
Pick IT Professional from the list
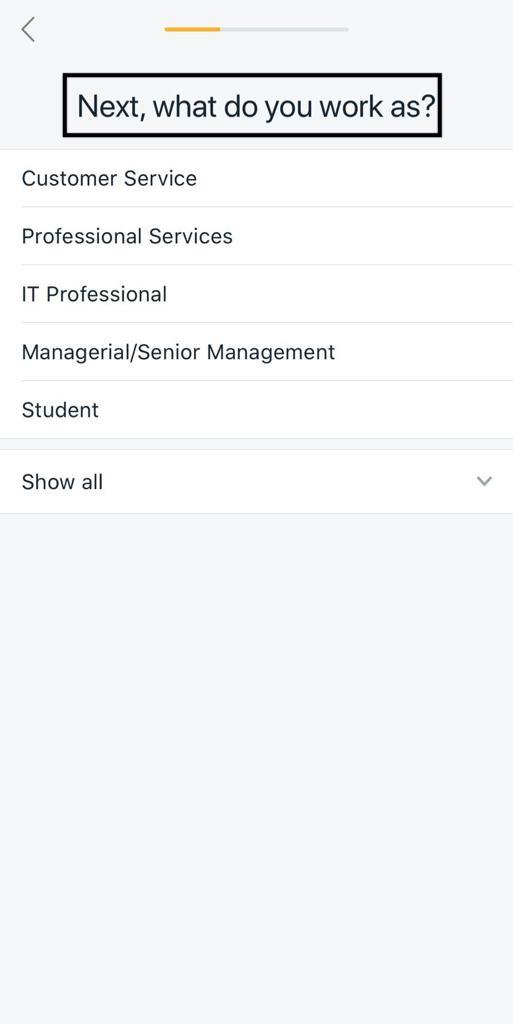coord(256,294)
